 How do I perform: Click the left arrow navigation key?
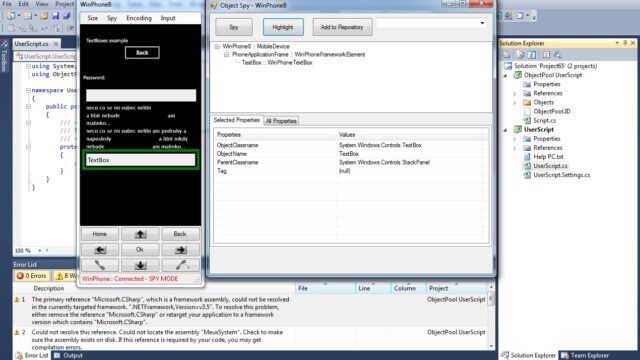[100, 250]
